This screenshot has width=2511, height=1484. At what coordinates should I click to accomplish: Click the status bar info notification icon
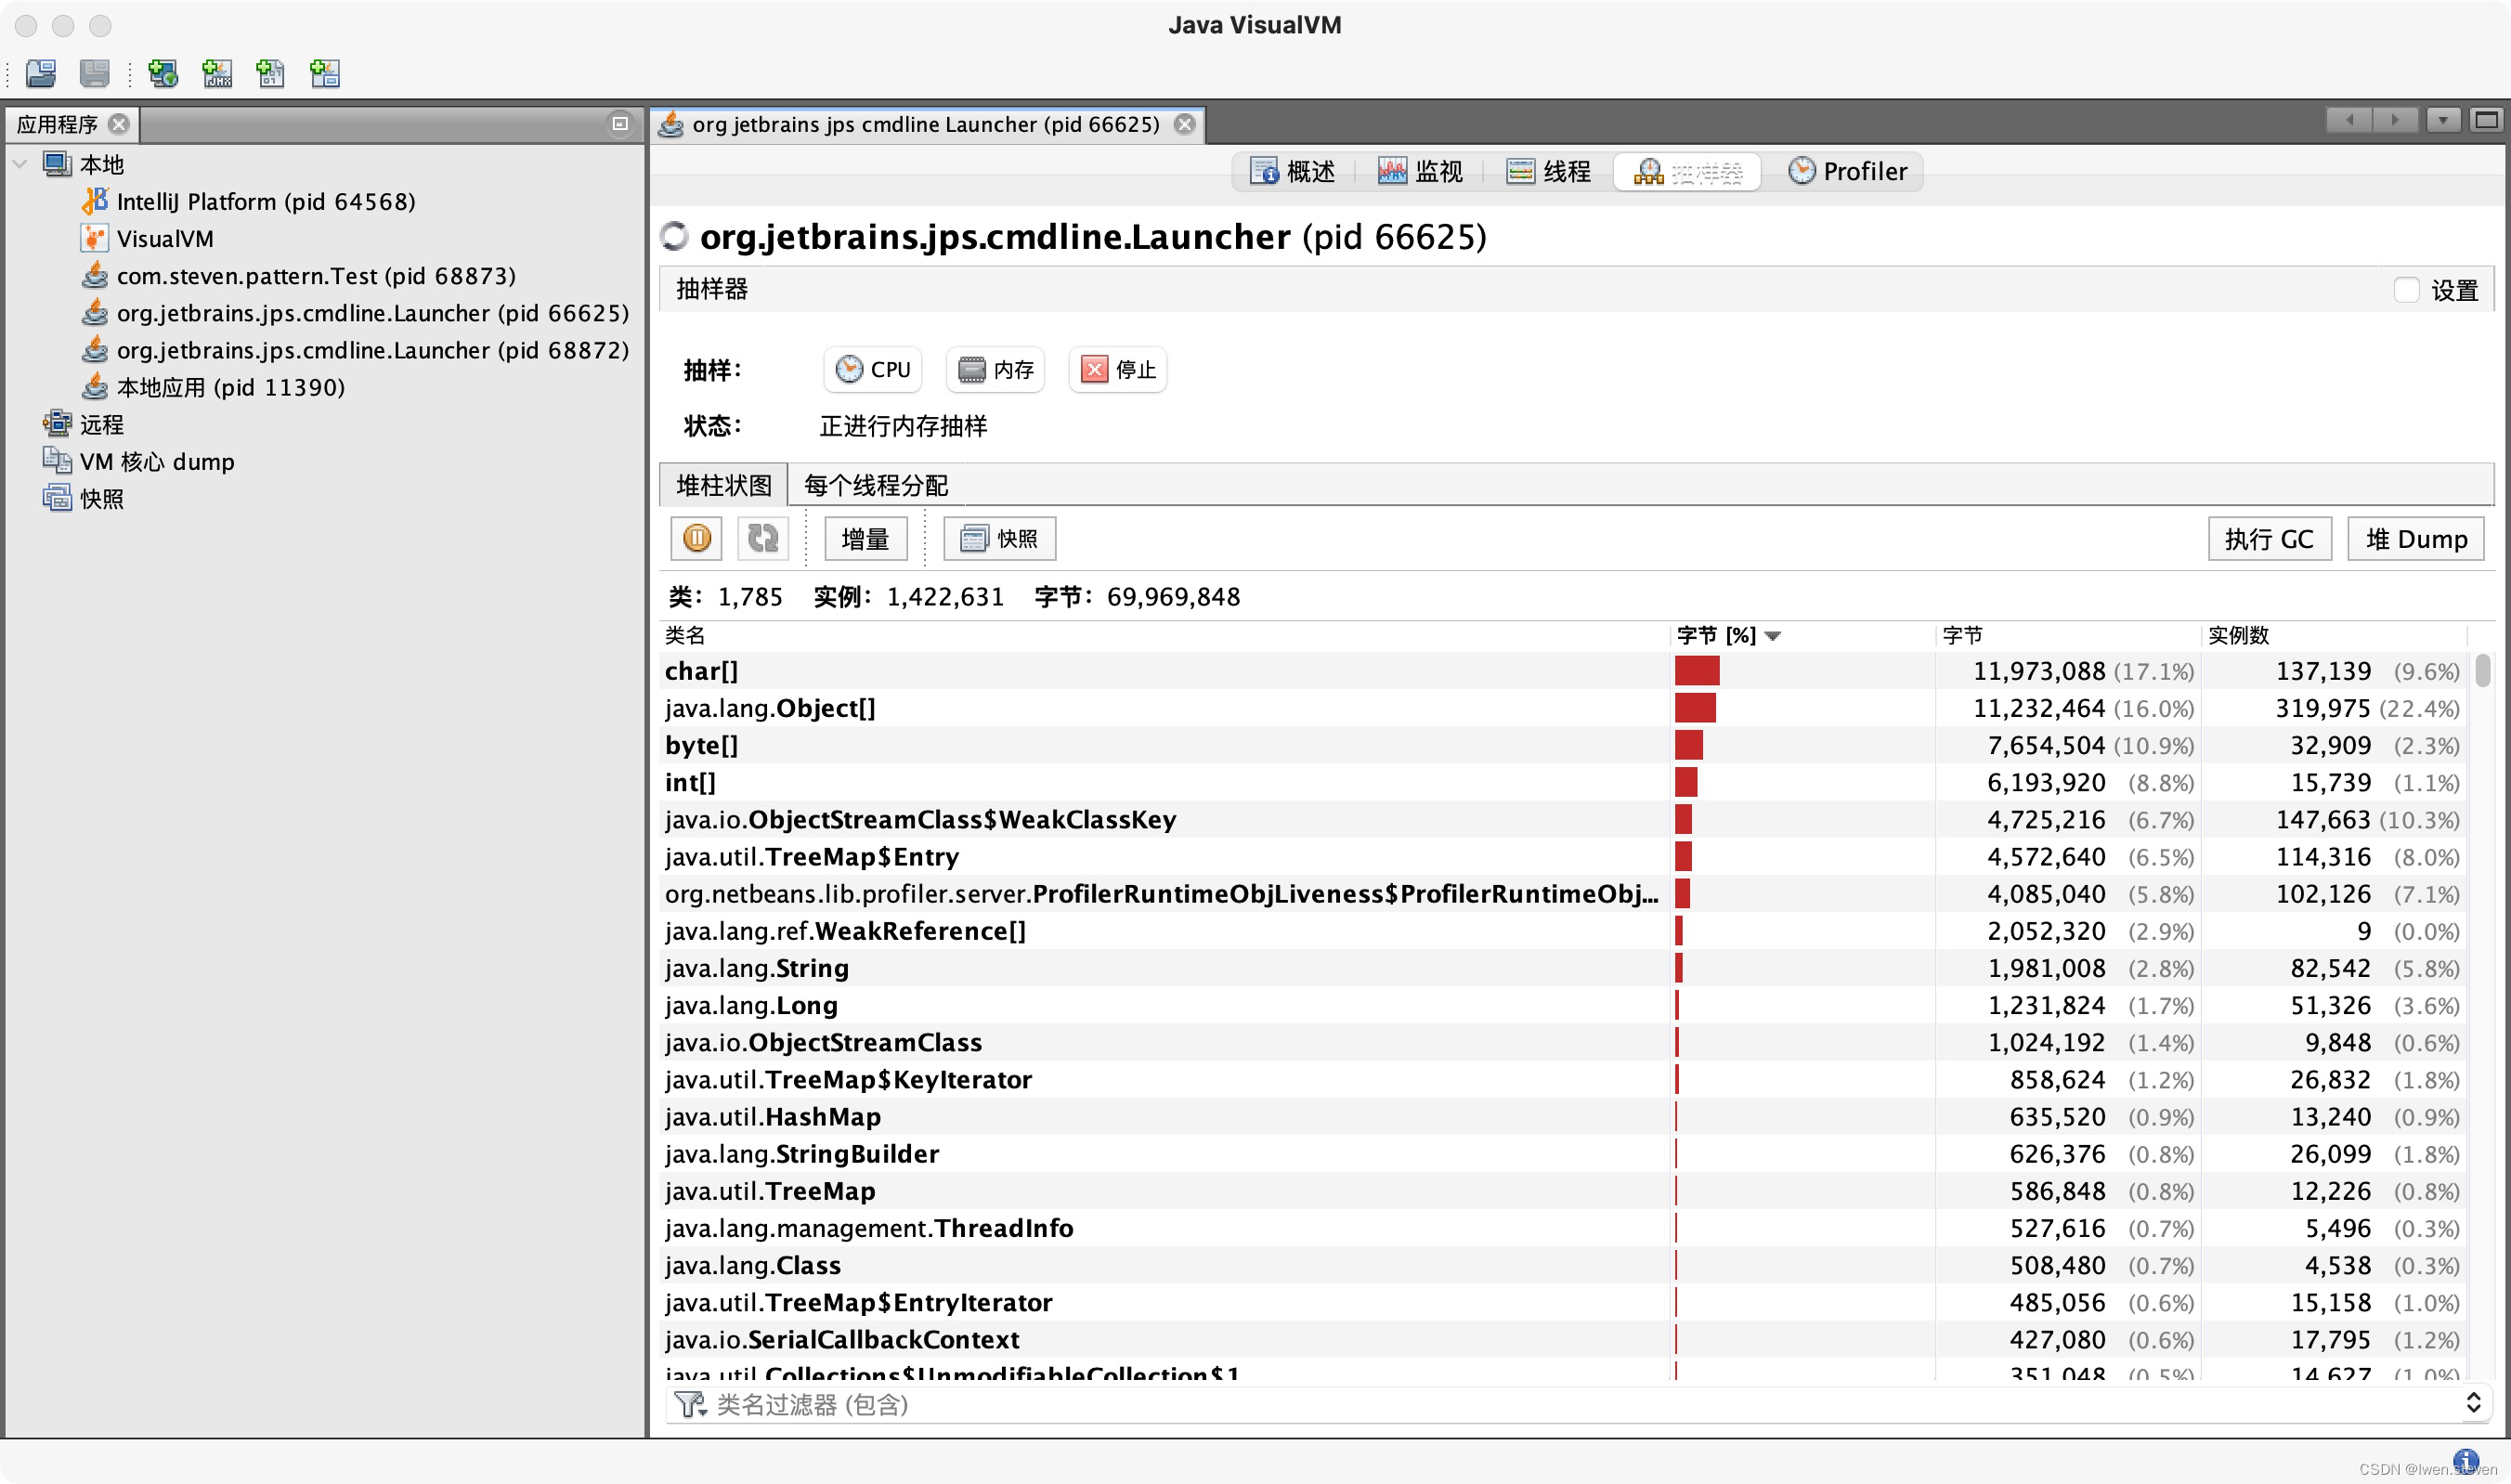click(x=2466, y=1461)
